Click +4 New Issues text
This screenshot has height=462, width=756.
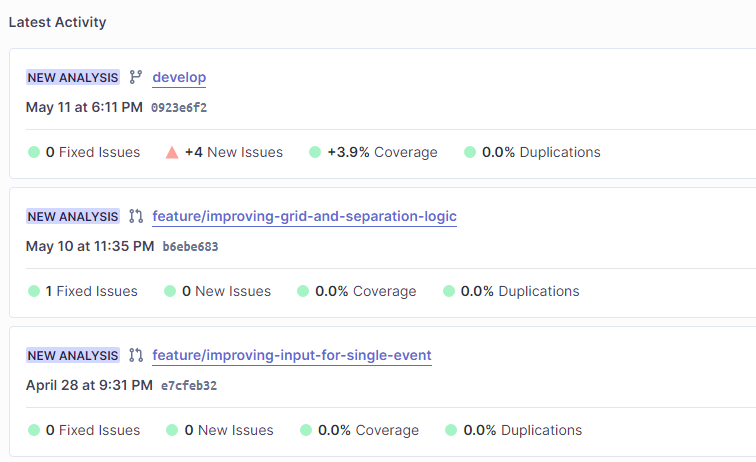point(234,152)
